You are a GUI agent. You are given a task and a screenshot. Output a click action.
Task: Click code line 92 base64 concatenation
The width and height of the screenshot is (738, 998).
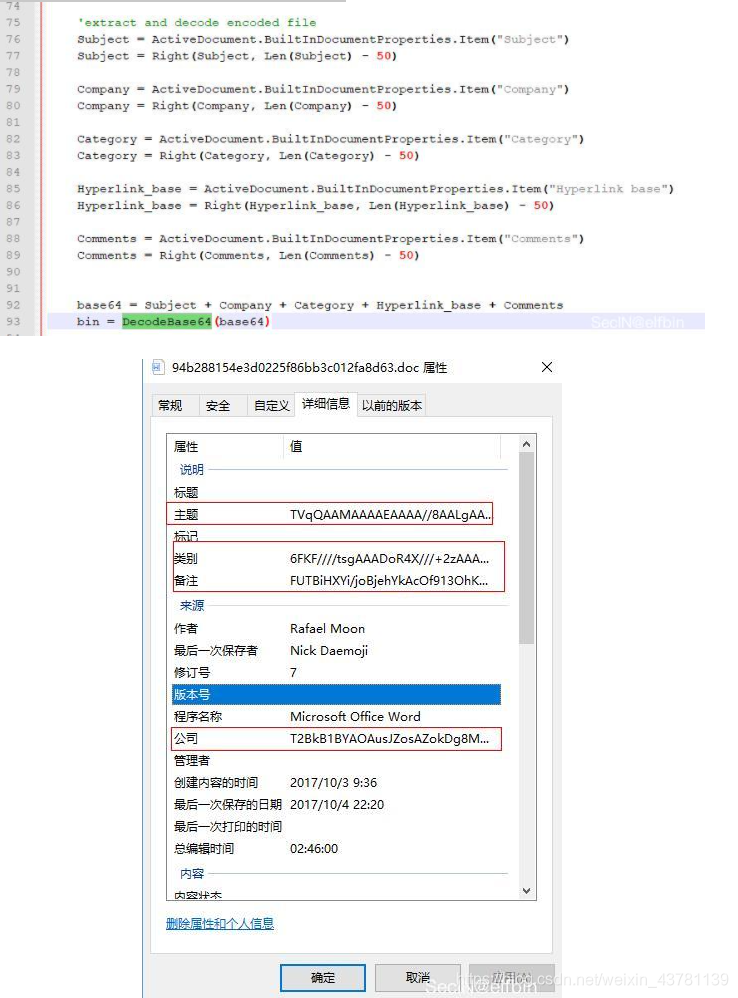[x=320, y=305]
